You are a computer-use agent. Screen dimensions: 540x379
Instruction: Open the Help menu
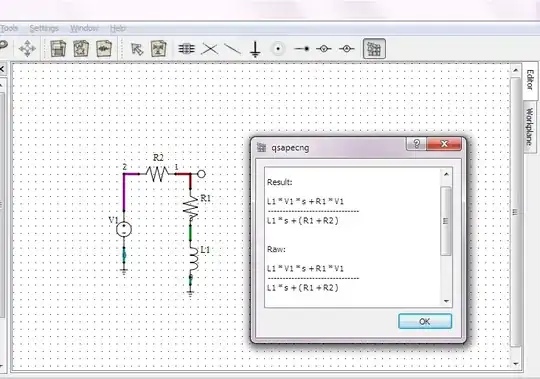118,28
